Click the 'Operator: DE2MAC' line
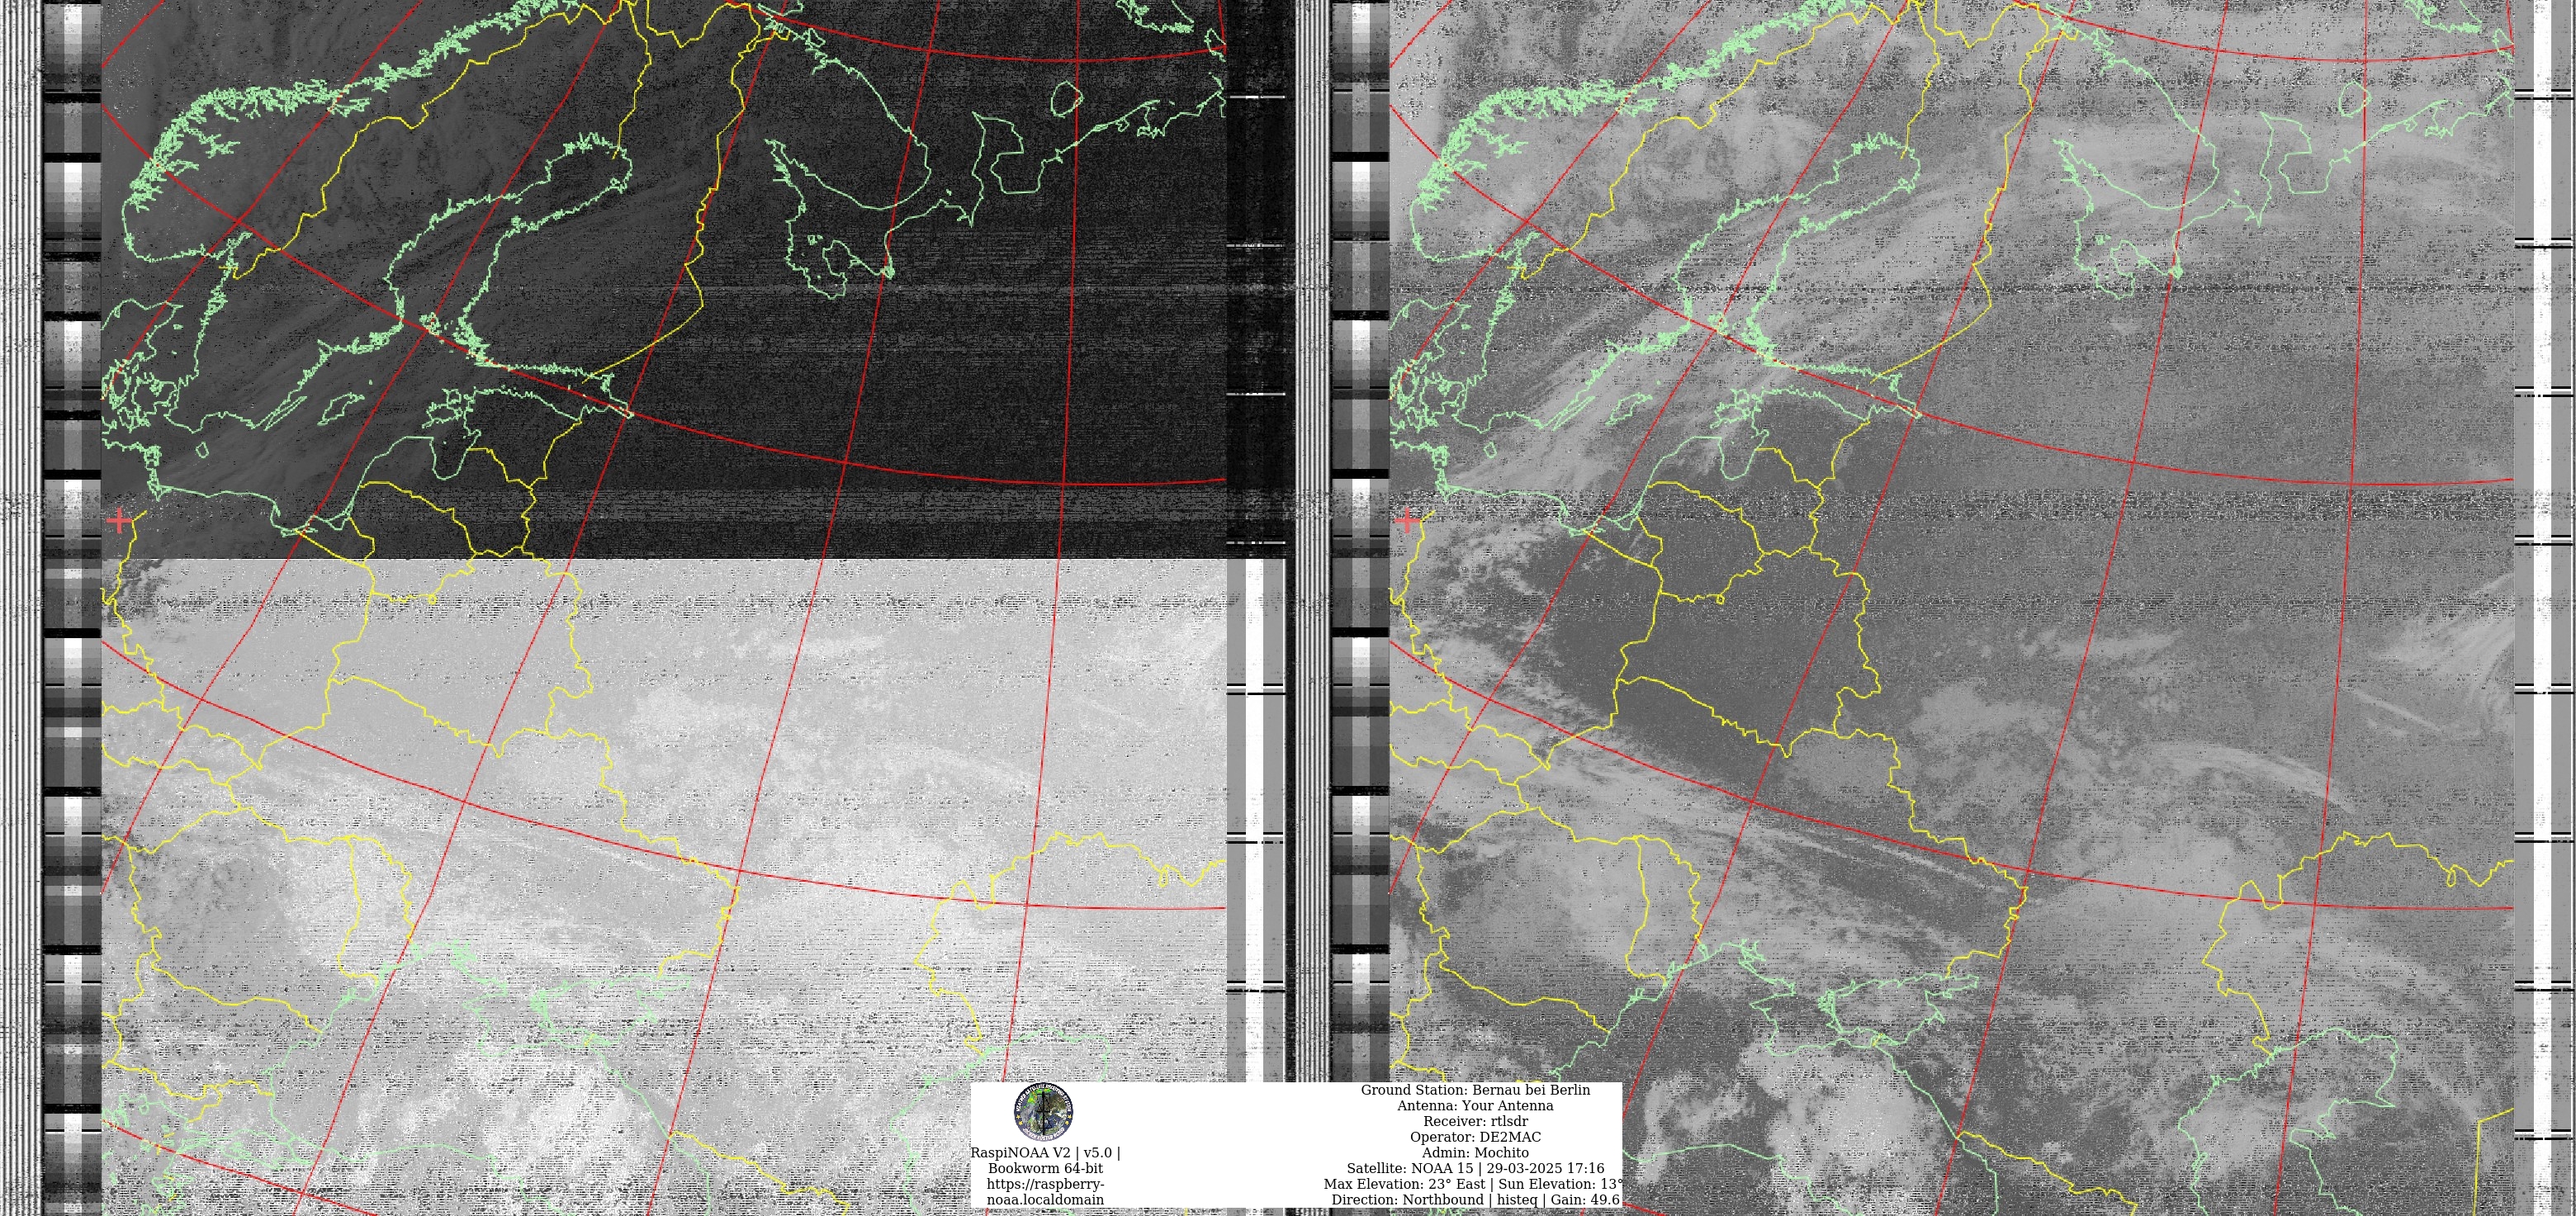2576x1216 pixels. (1475, 1137)
